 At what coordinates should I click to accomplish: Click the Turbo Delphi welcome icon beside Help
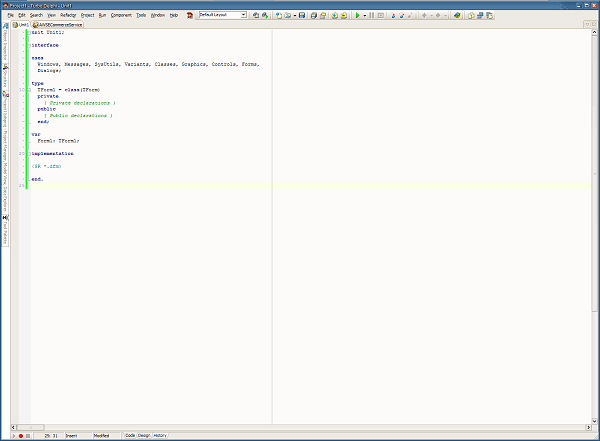[x=189, y=16]
